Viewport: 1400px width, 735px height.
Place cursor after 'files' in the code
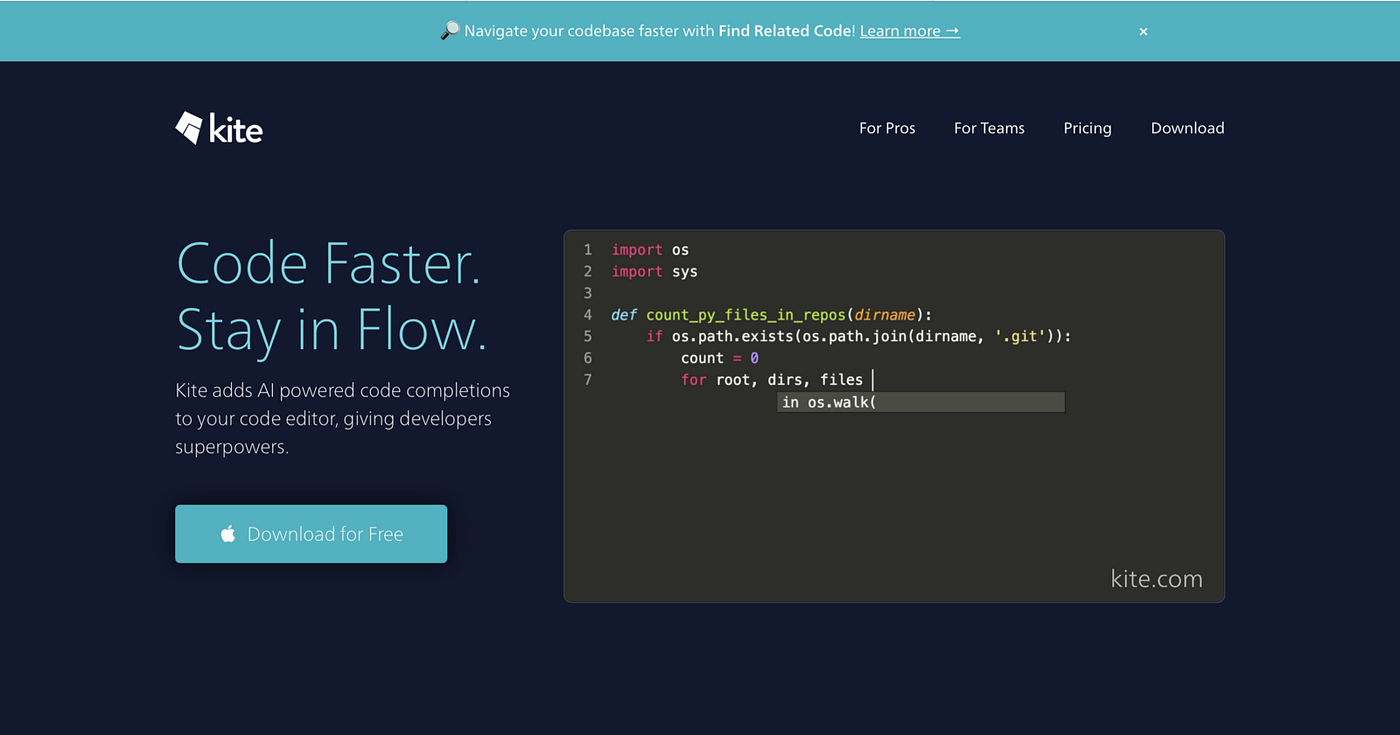[x=872, y=379]
